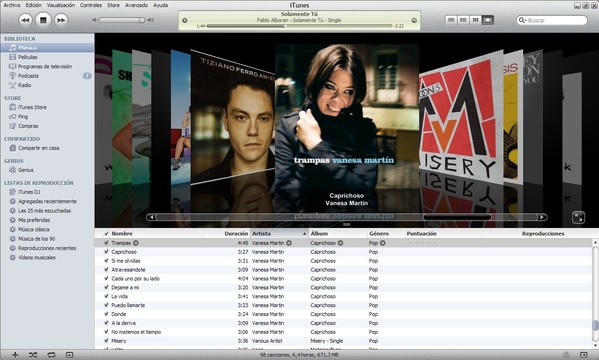Add a playlist with the plus icon
The width and height of the screenshot is (599, 360).
15,355
